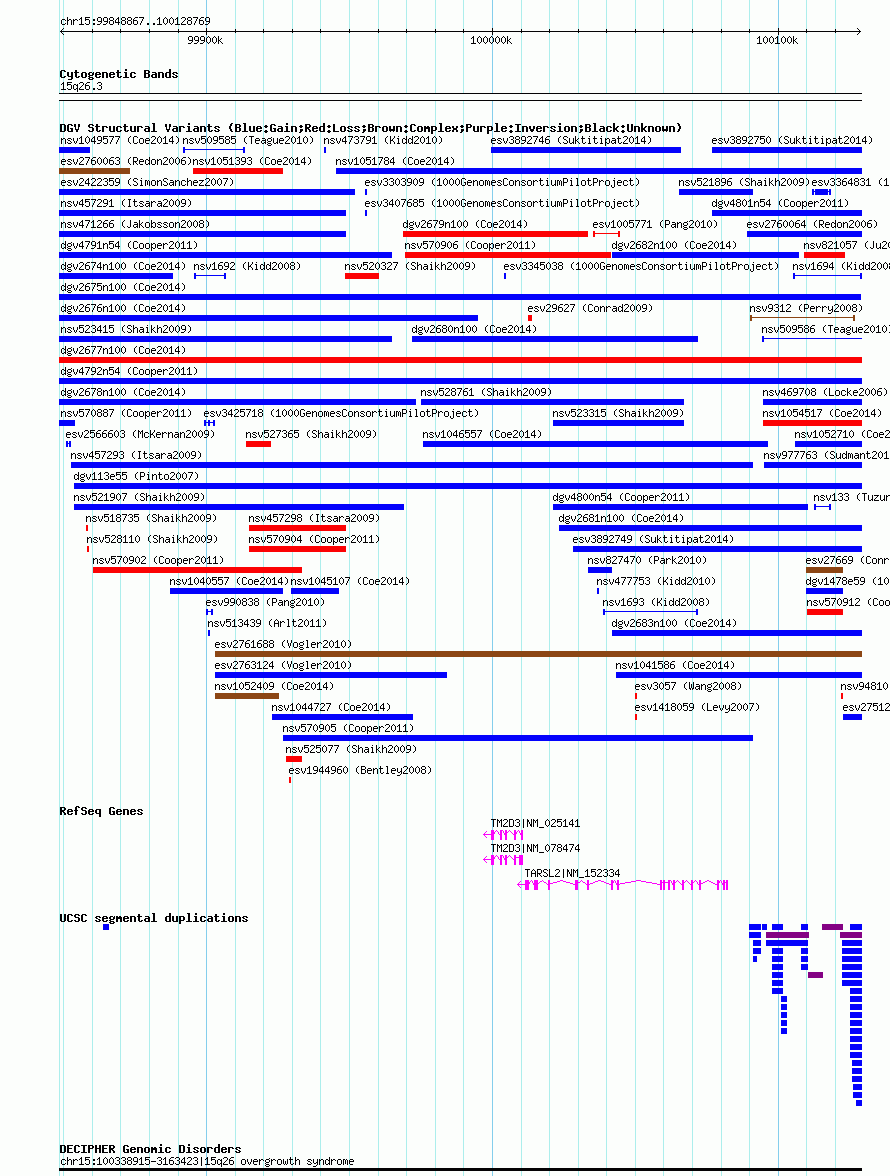Open variant esv2763124 (Vogler2010)

point(331,675)
